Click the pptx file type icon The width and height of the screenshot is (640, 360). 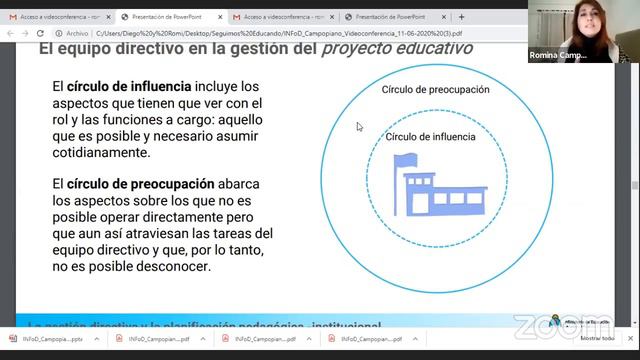pyautogui.click(x=13, y=338)
